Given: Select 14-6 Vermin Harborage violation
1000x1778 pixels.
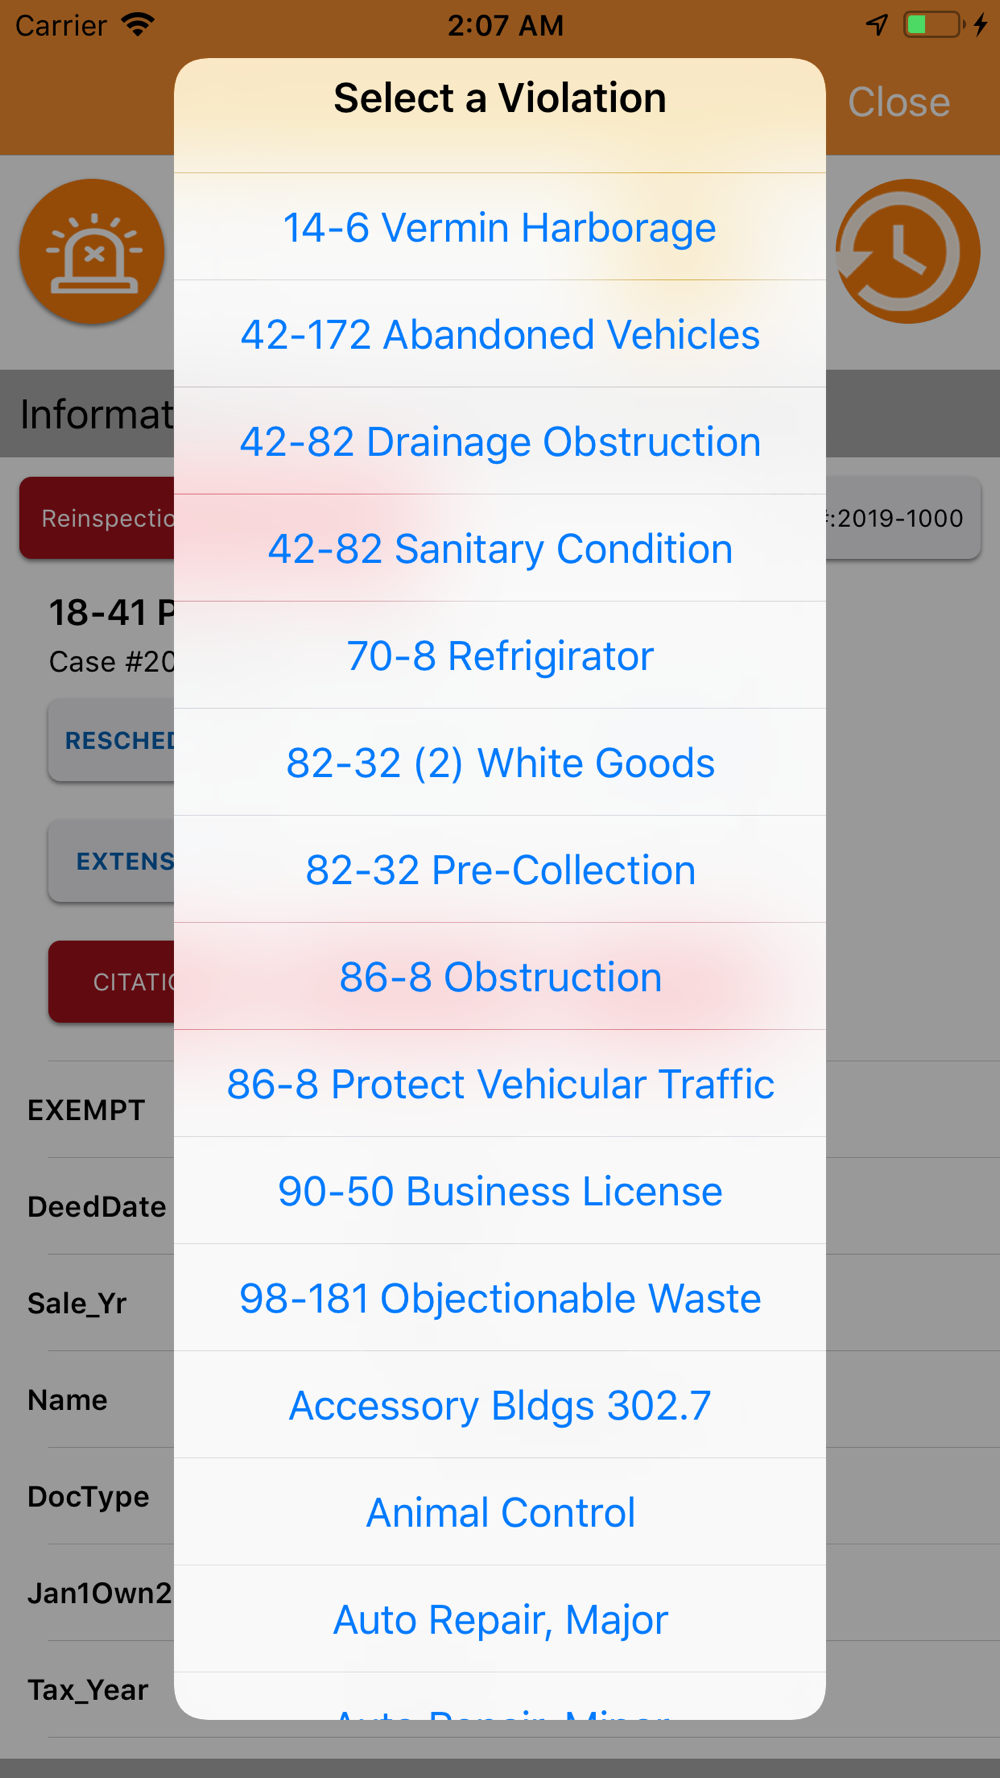Looking at the screenshot, I should [x=500, y=228].
